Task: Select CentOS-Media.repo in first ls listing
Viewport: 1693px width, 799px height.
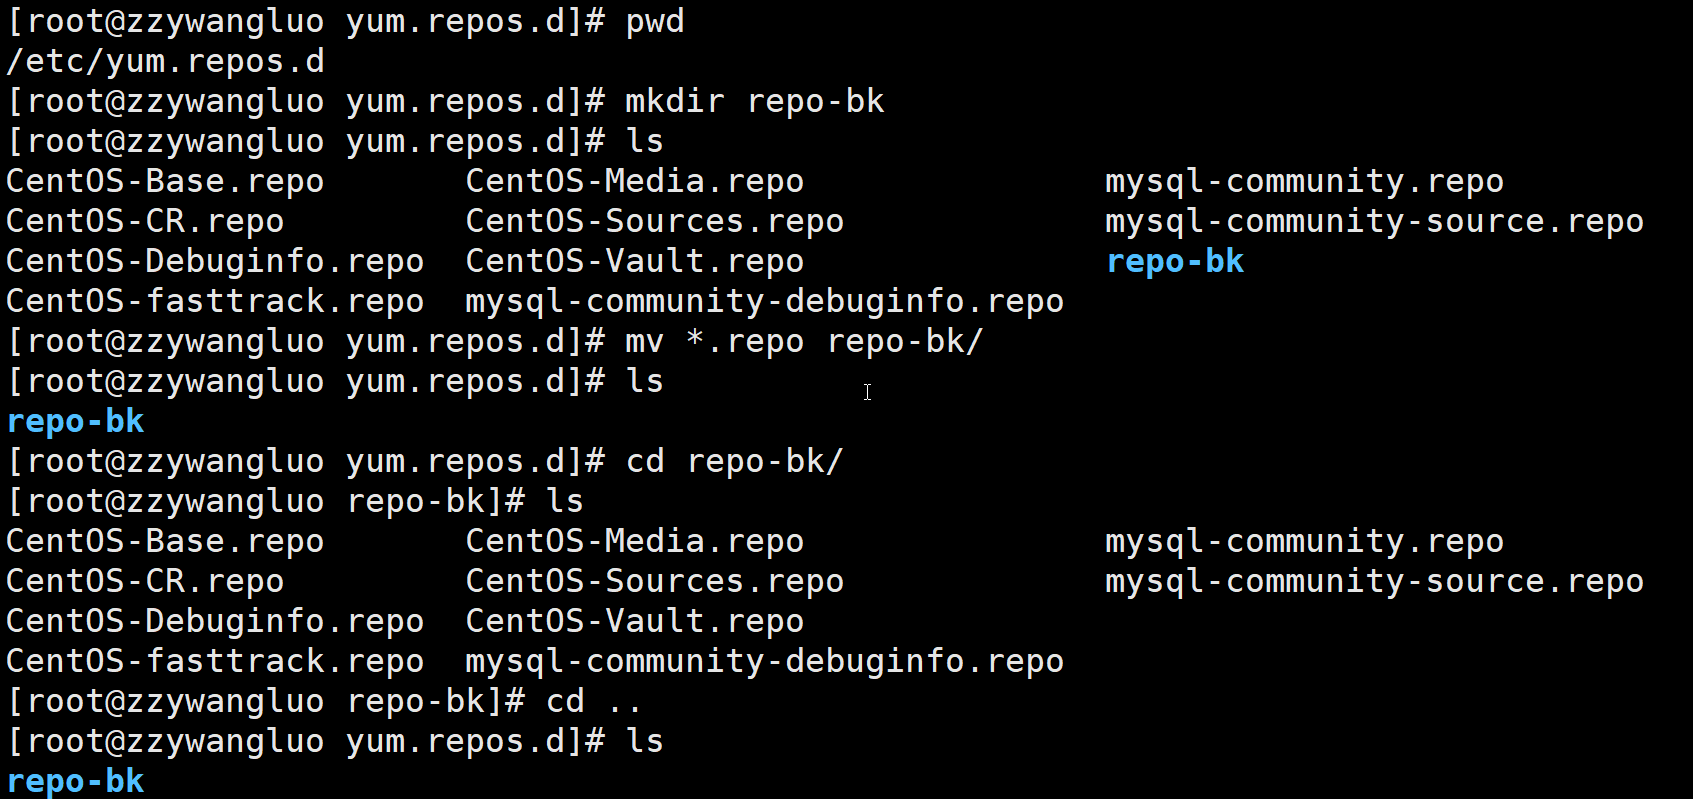Action: pos(635,182)
